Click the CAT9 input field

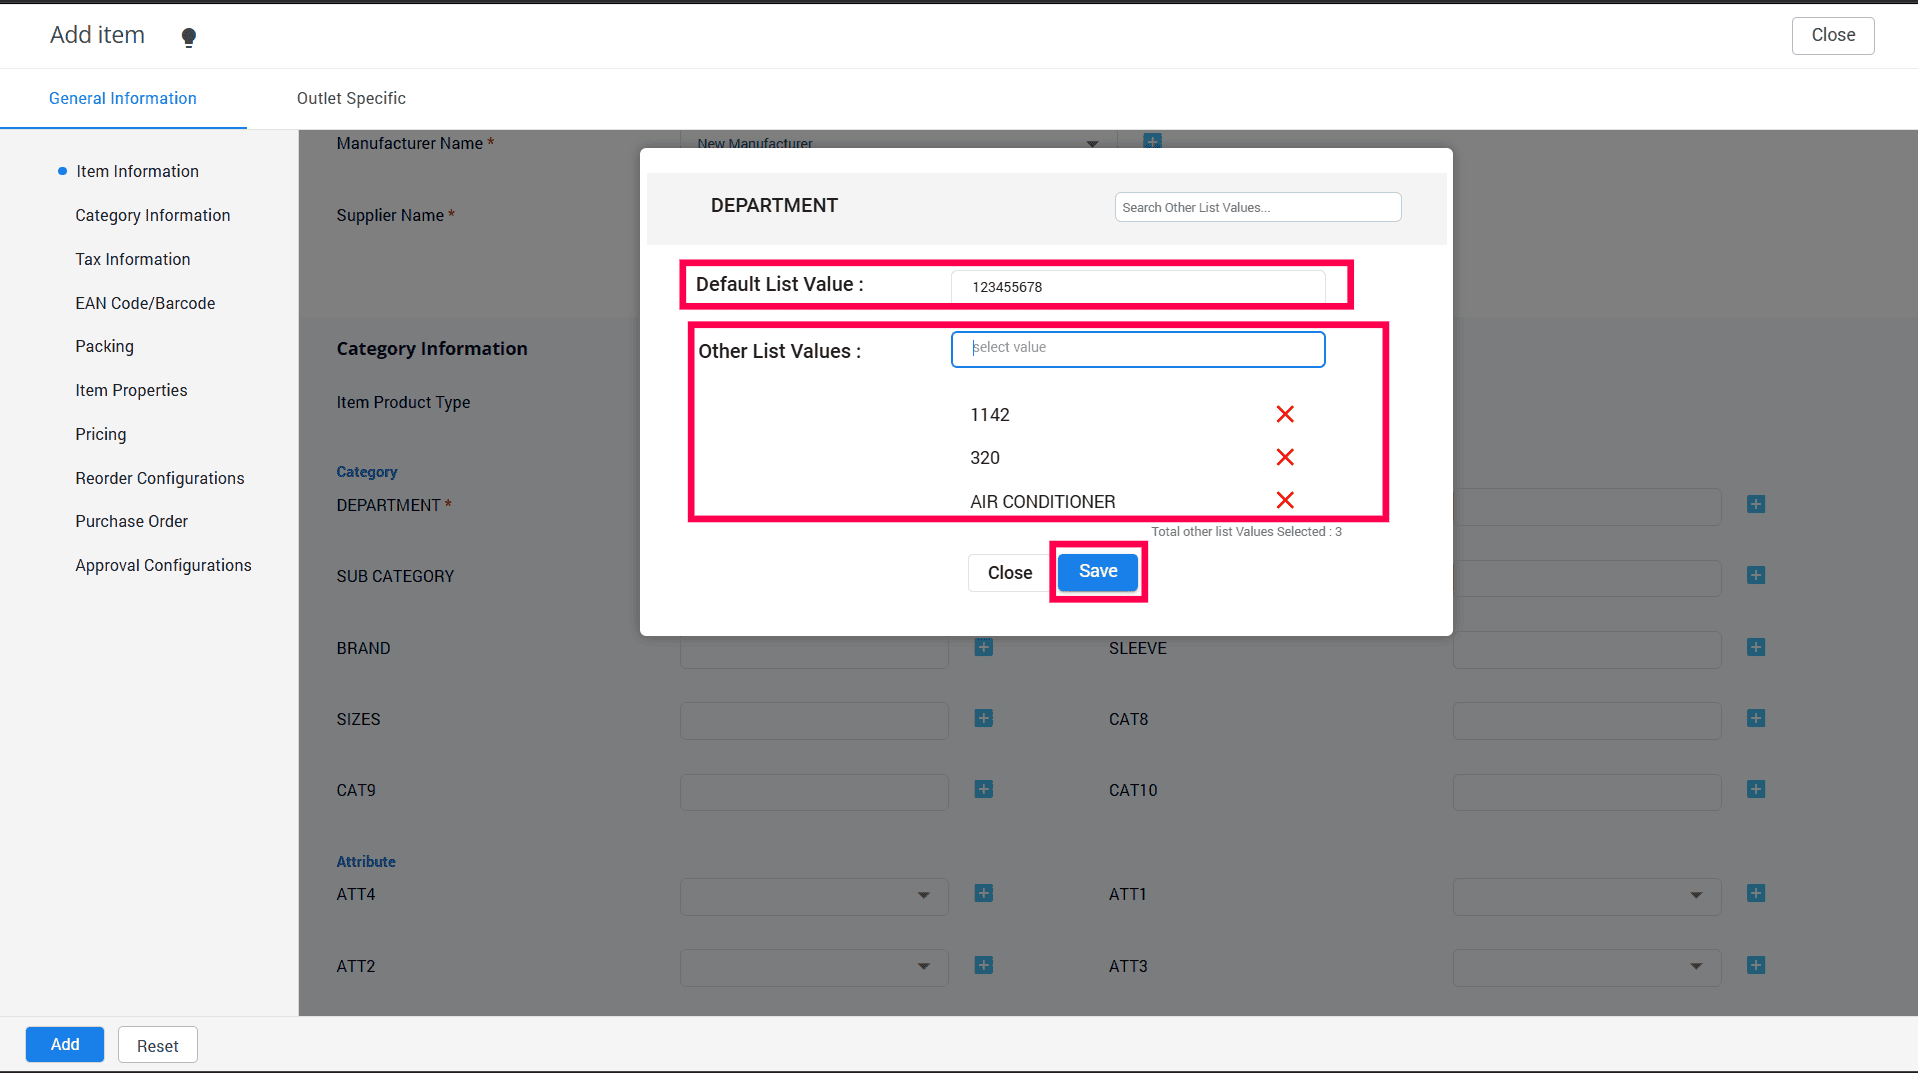[814, 792]
